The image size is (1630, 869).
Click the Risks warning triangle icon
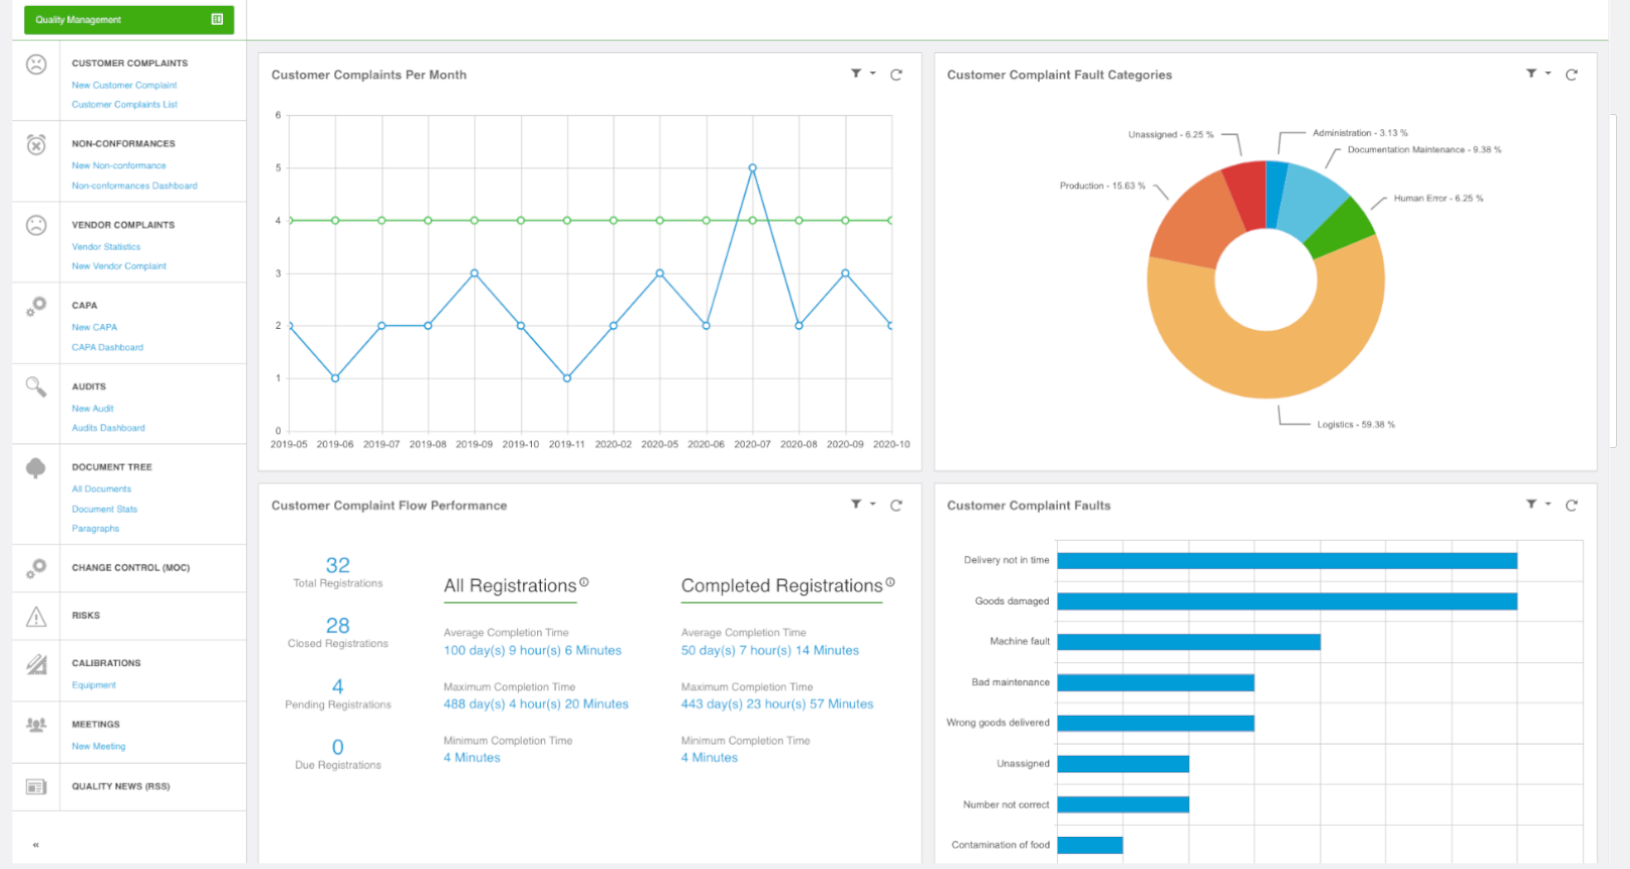pos(36,617)
